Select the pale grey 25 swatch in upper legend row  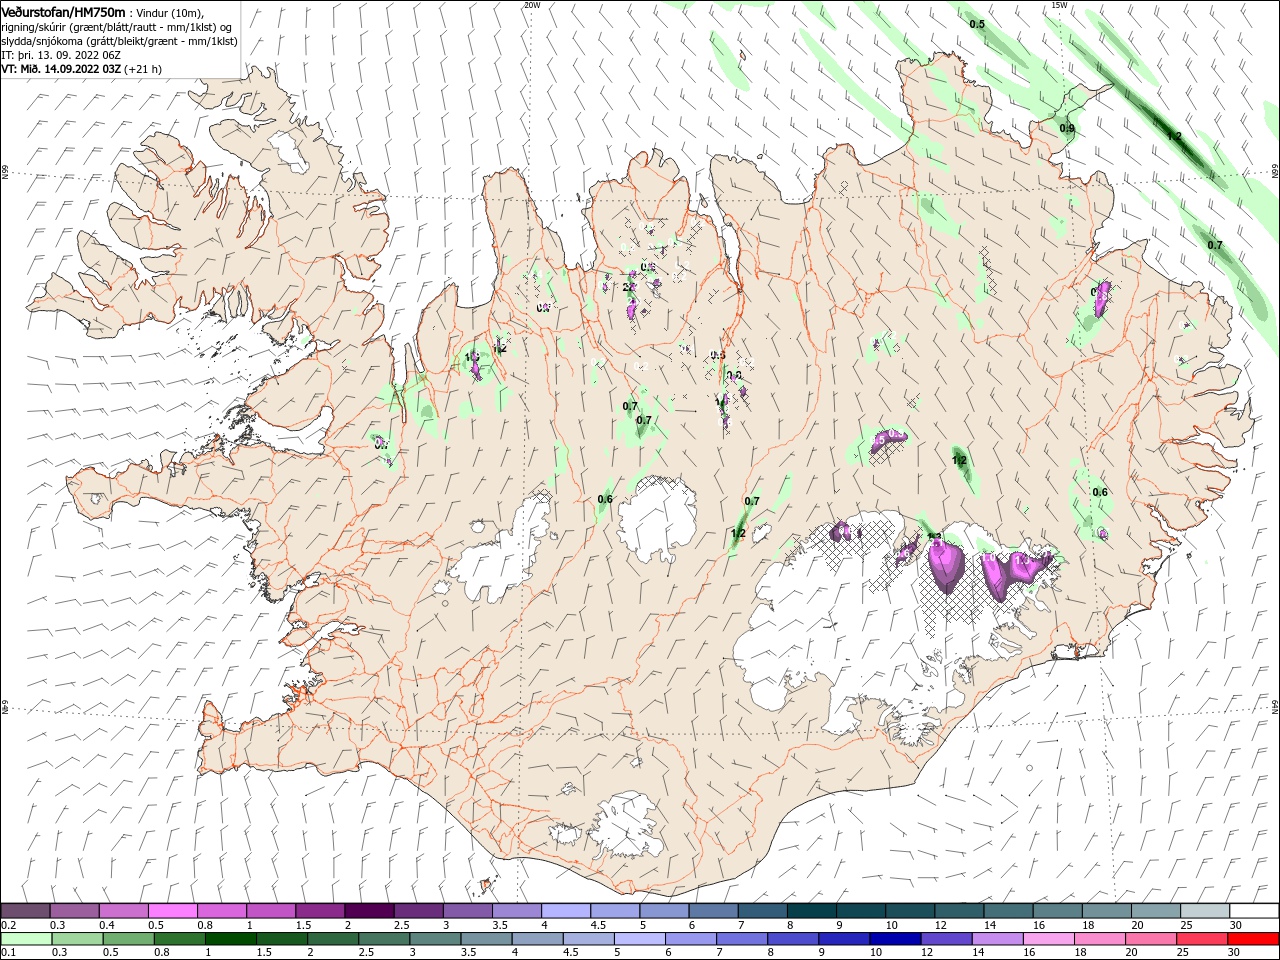tap(1206, 911)
